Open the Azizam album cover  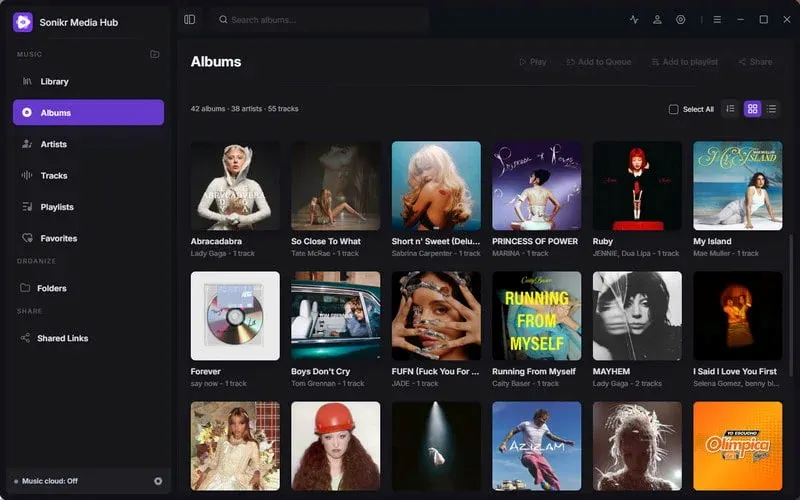536,446
